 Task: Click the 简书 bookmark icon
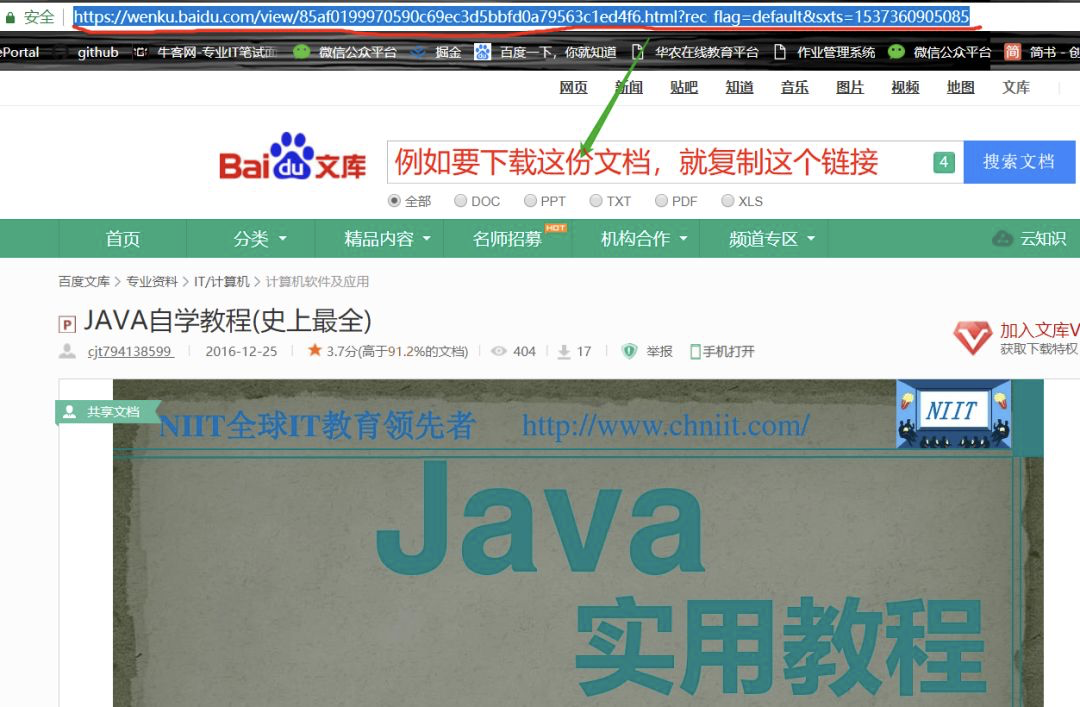click(x=1012, y=52)
